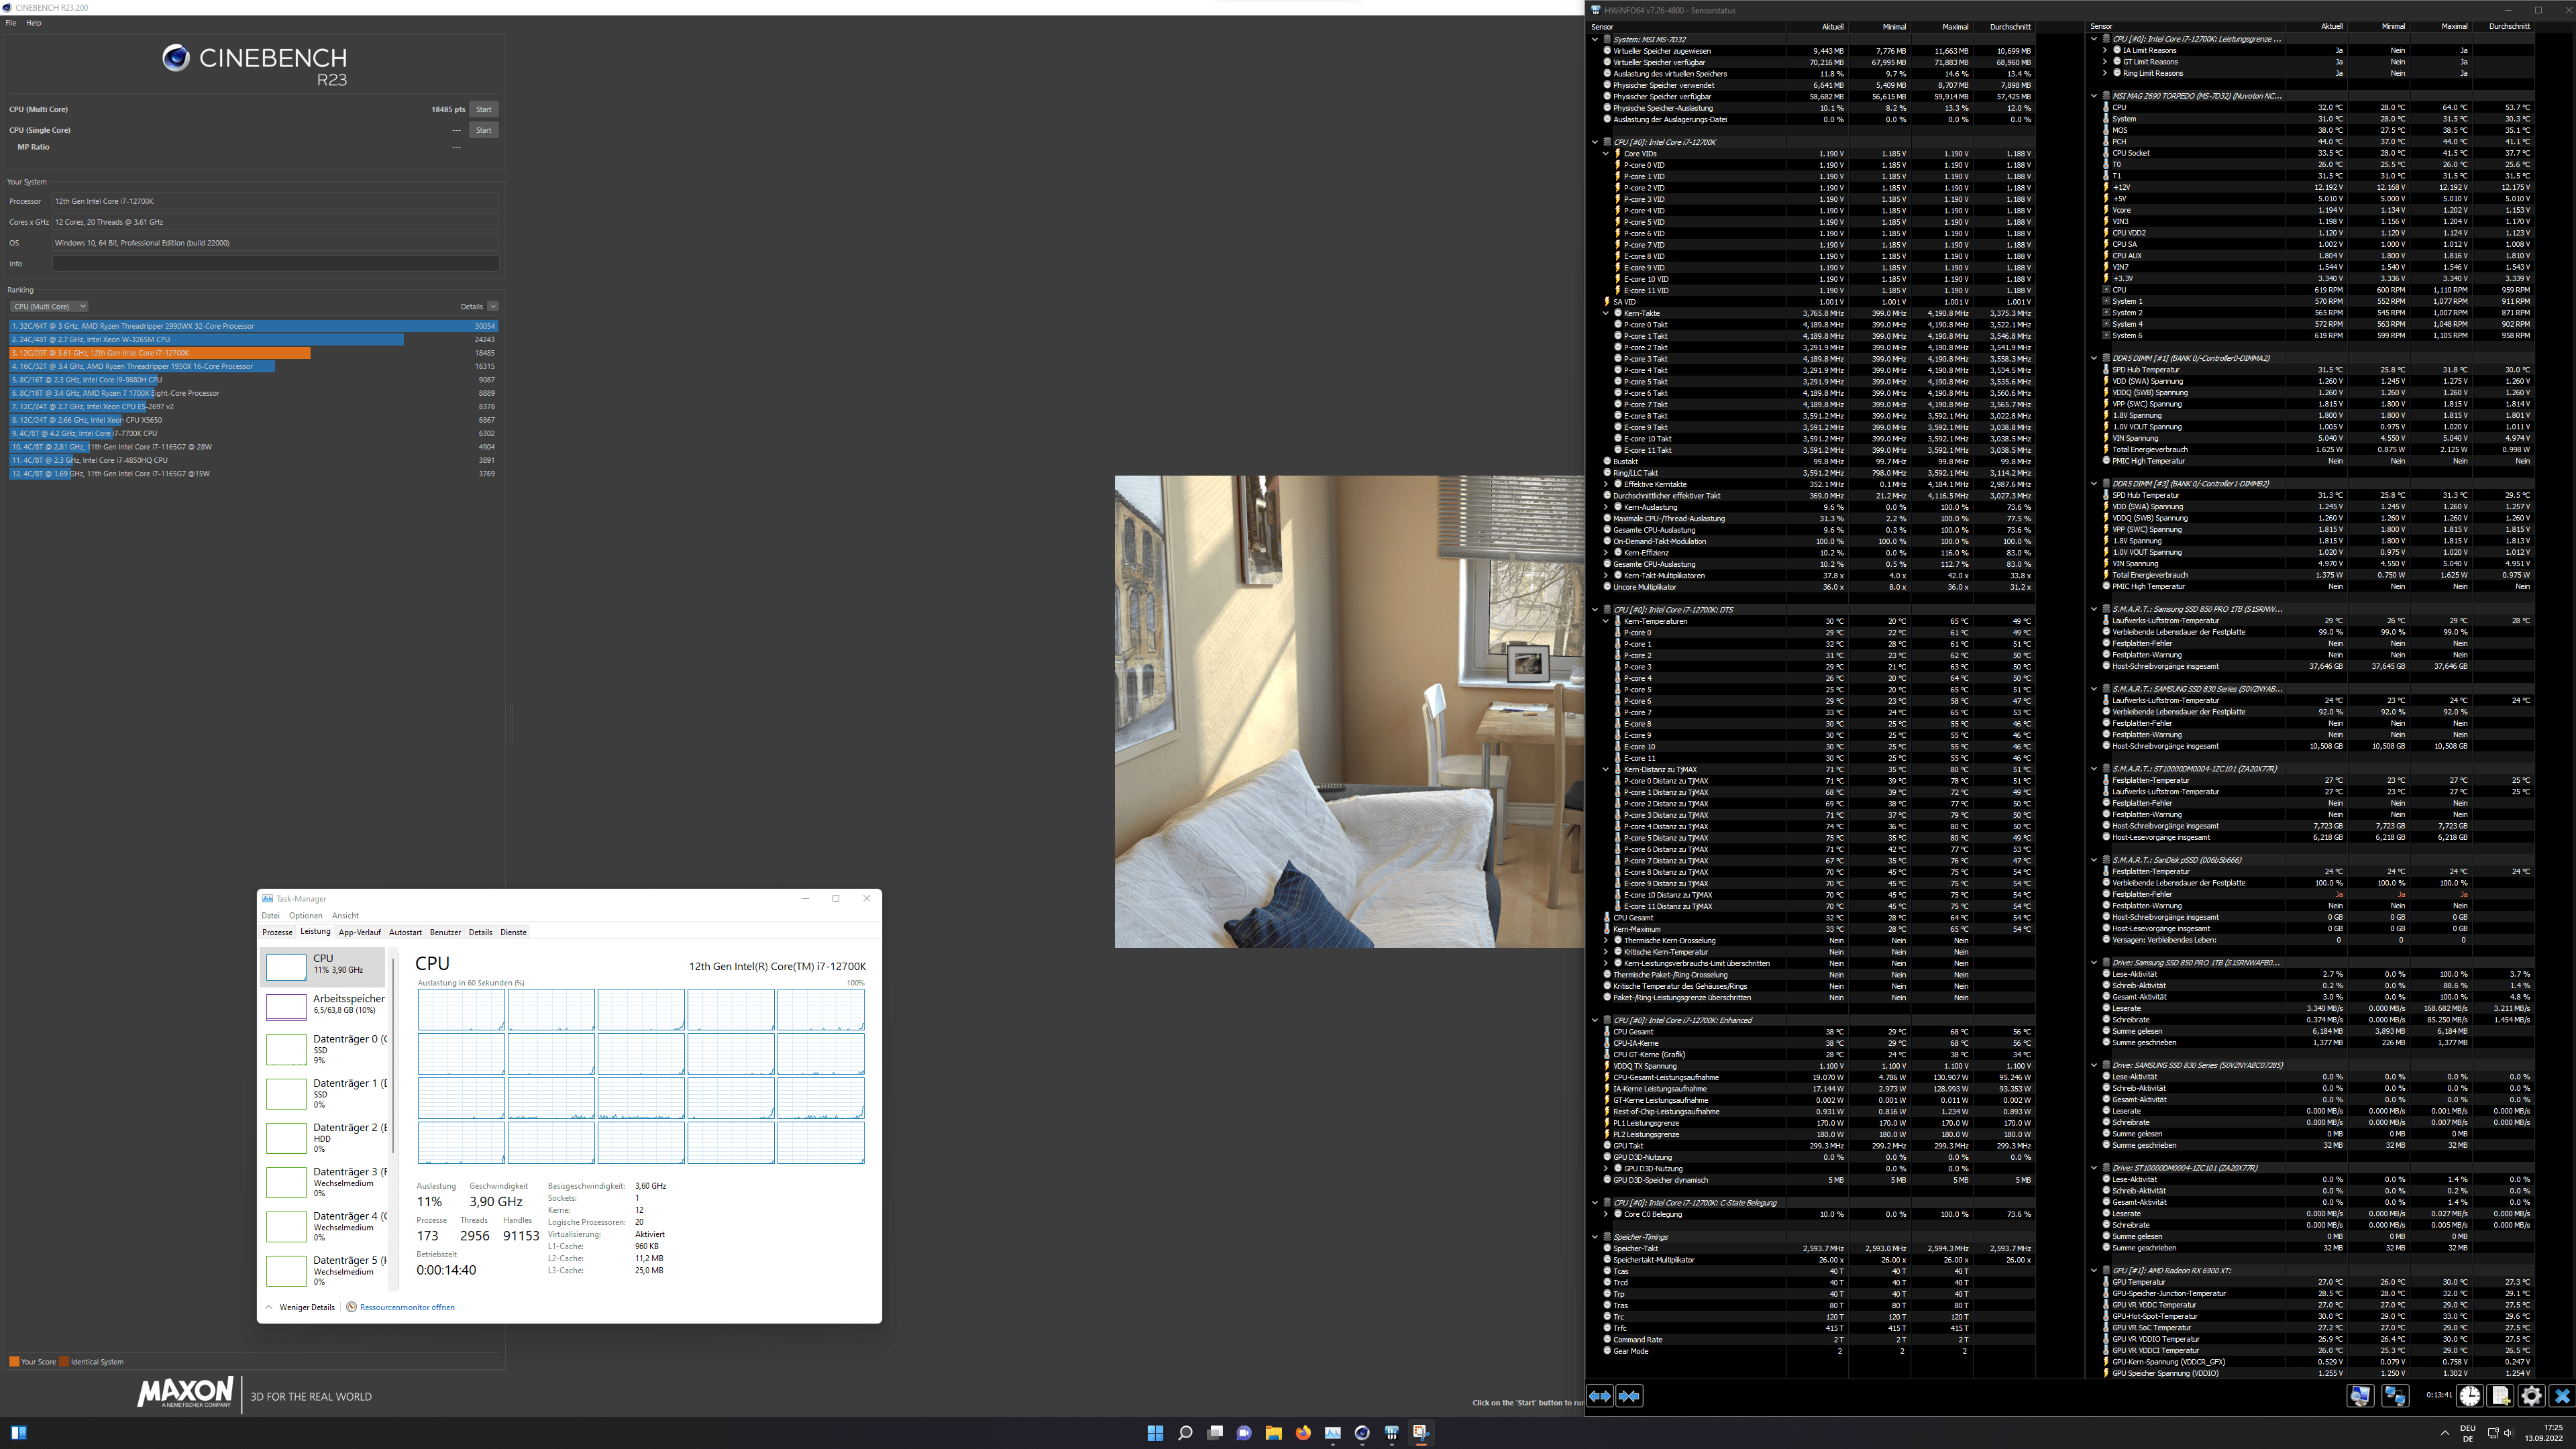Open Task View icon on taskbar
The image size is (2576, 1449).
coord(1215,1432)
